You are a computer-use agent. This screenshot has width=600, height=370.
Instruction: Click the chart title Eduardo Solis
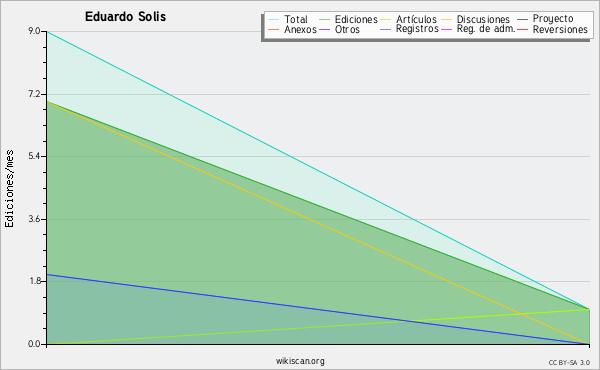(x=126, y=16)
